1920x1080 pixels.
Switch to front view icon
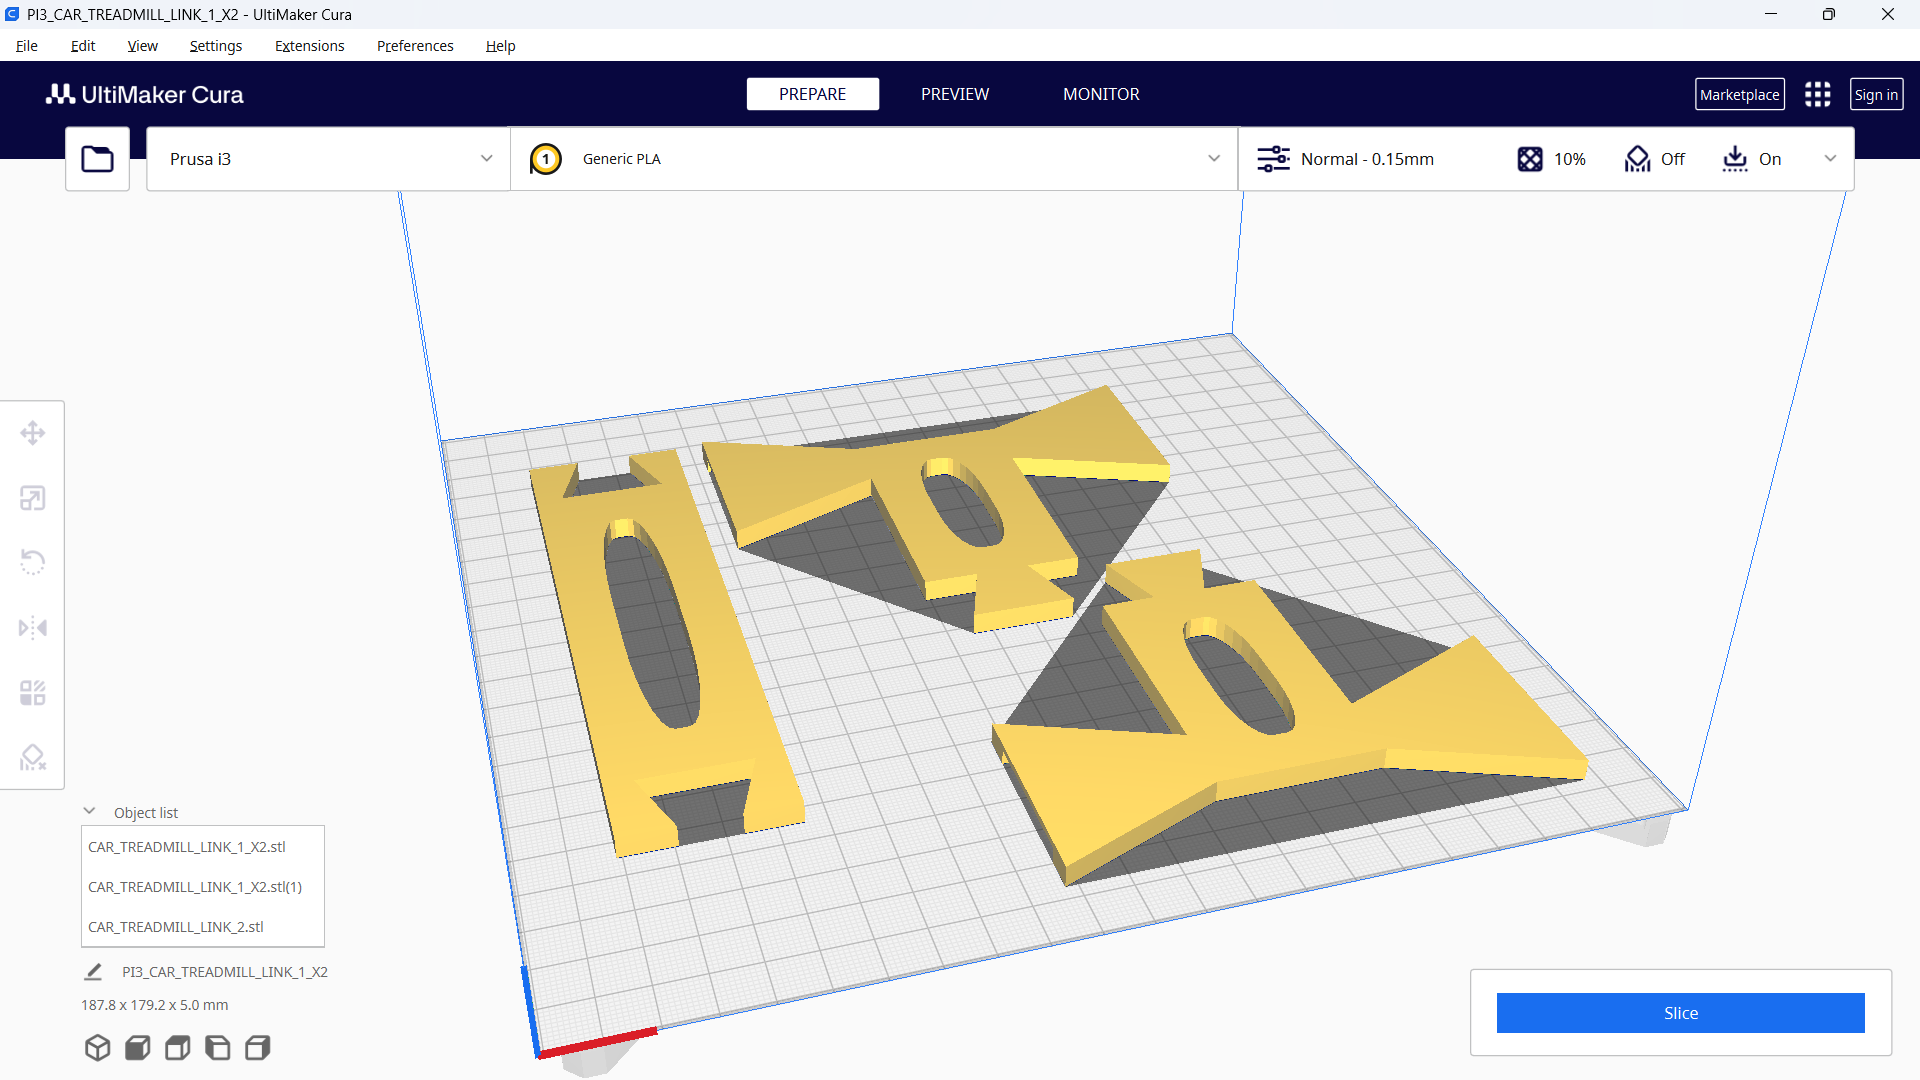[x=137, y=1047]
